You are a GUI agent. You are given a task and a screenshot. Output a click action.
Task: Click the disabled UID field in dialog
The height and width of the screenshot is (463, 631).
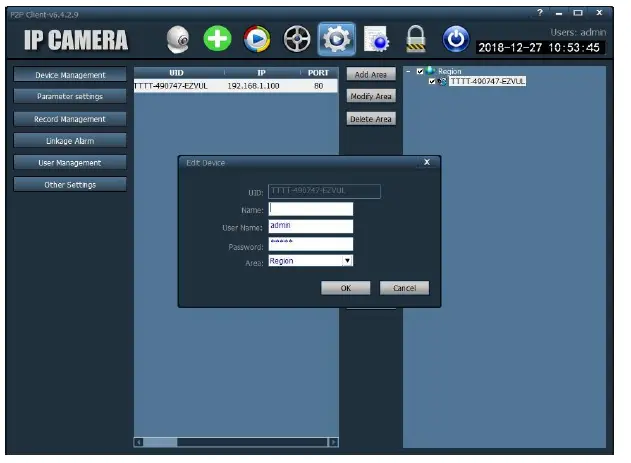324,191
